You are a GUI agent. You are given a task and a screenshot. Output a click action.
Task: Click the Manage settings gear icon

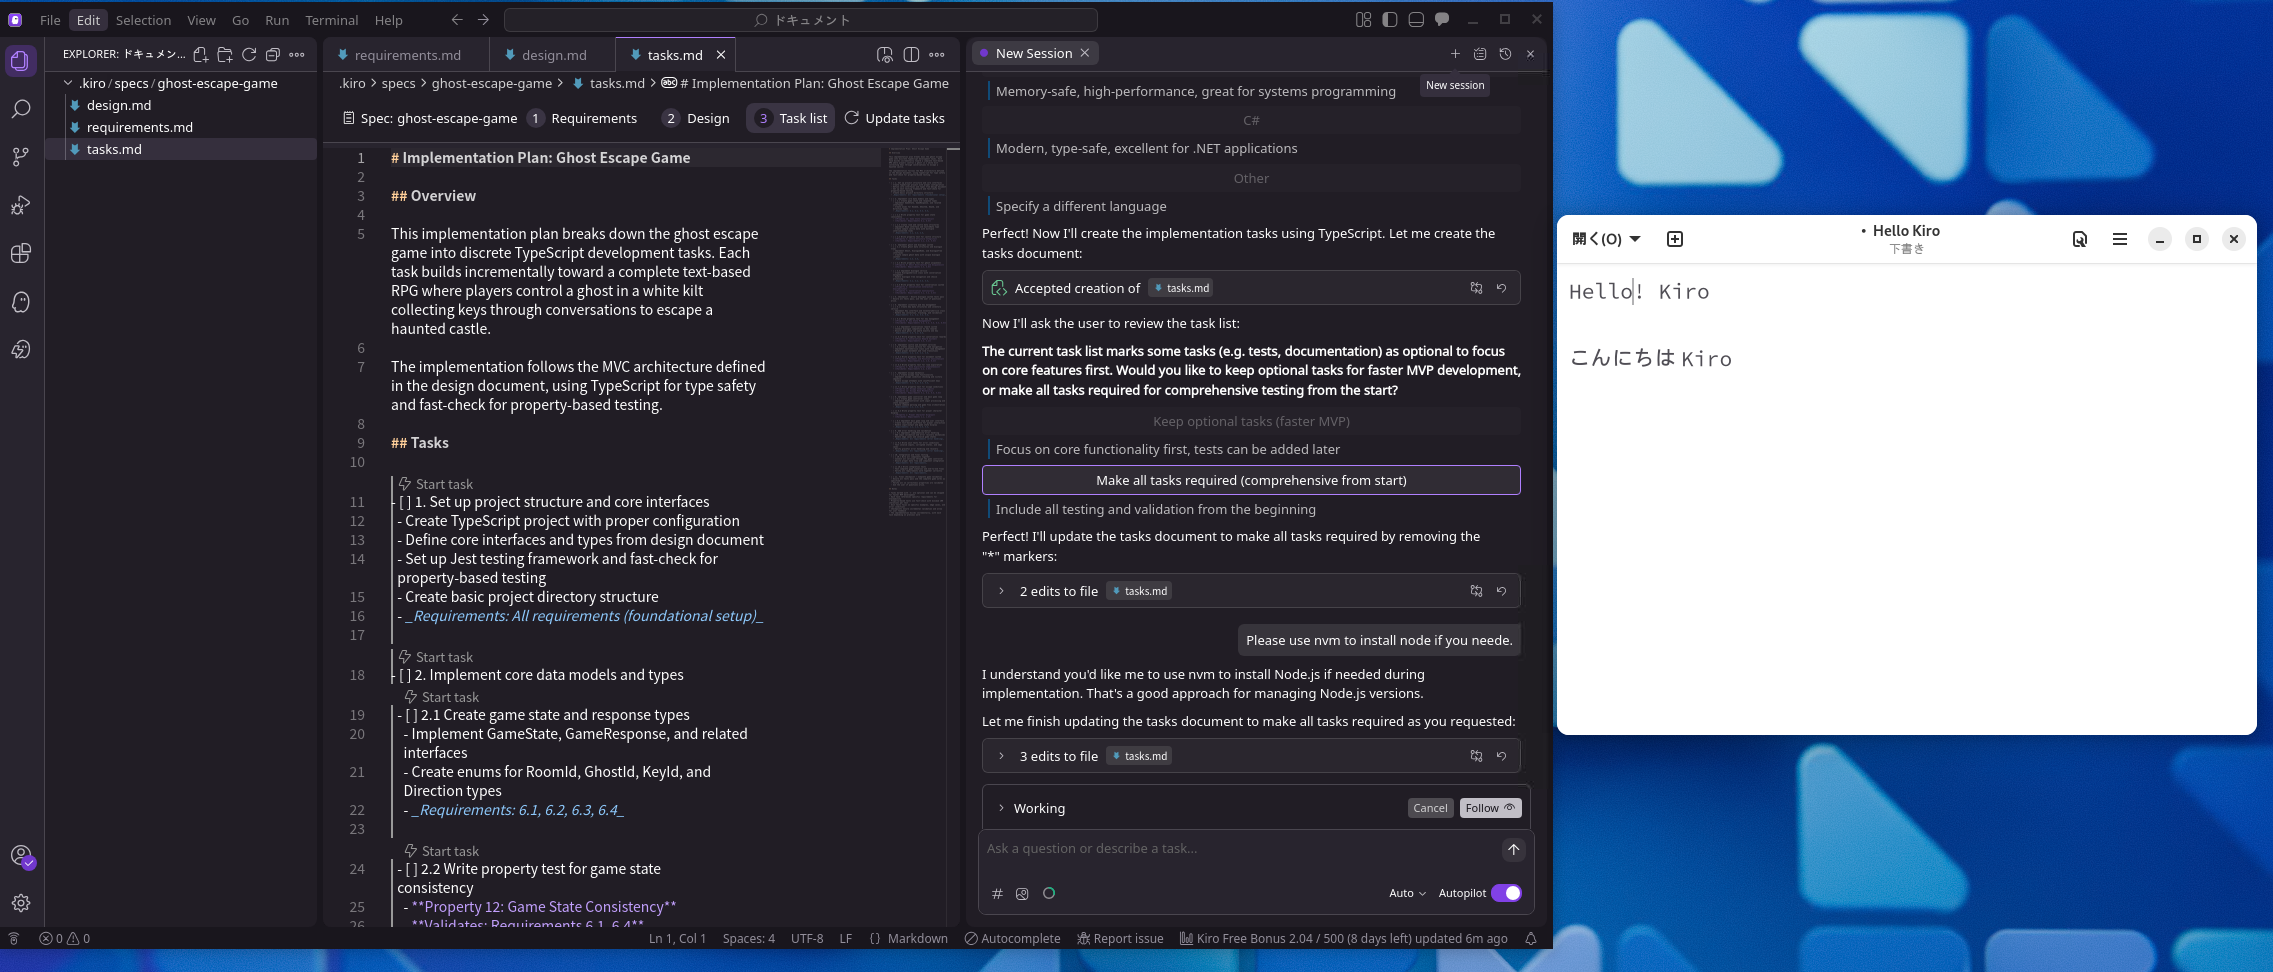(x=21, y=903)
